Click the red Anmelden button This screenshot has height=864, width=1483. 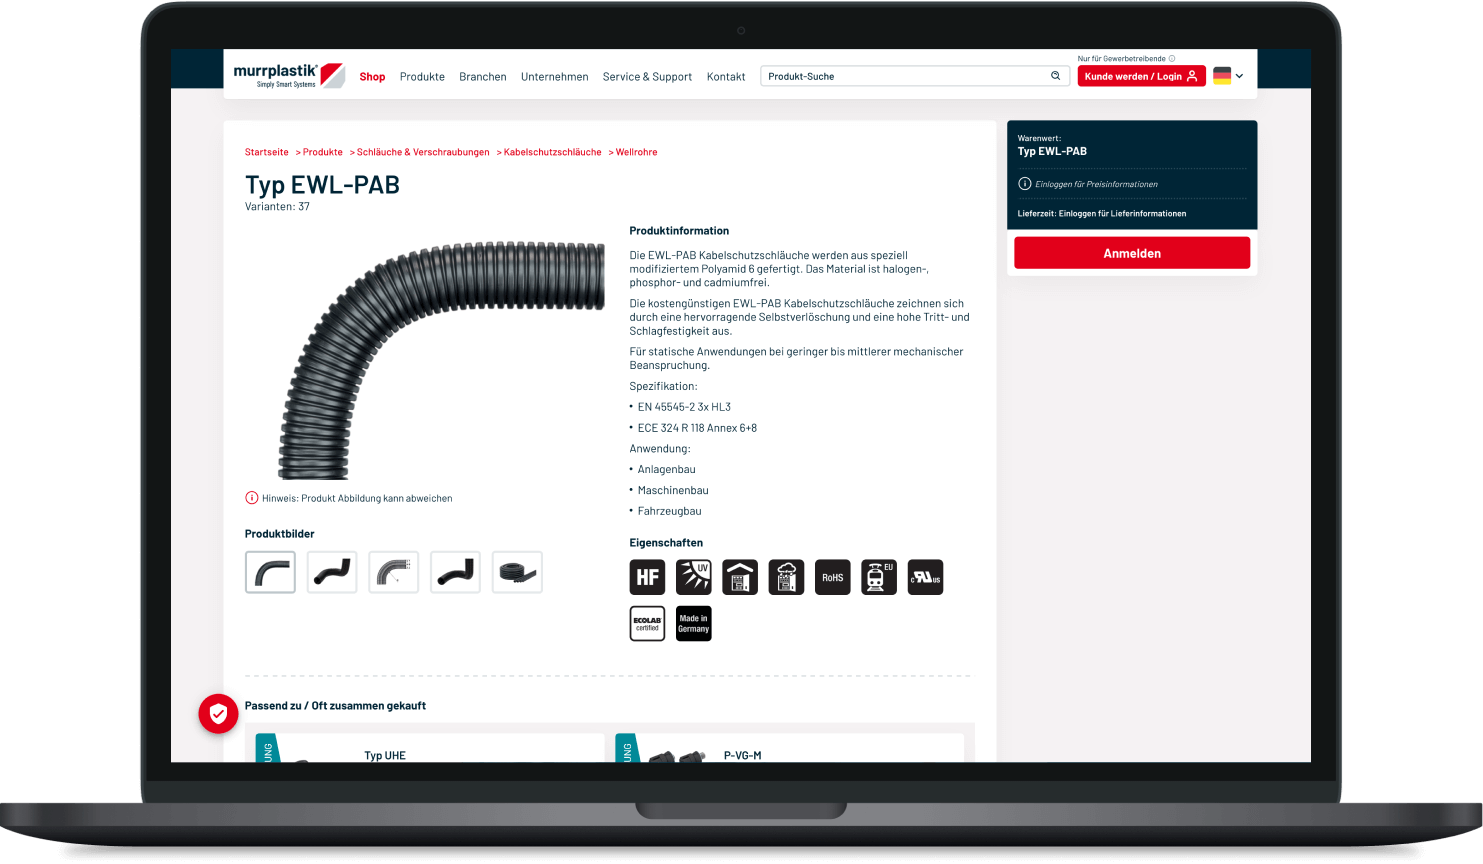[1132, 253]
